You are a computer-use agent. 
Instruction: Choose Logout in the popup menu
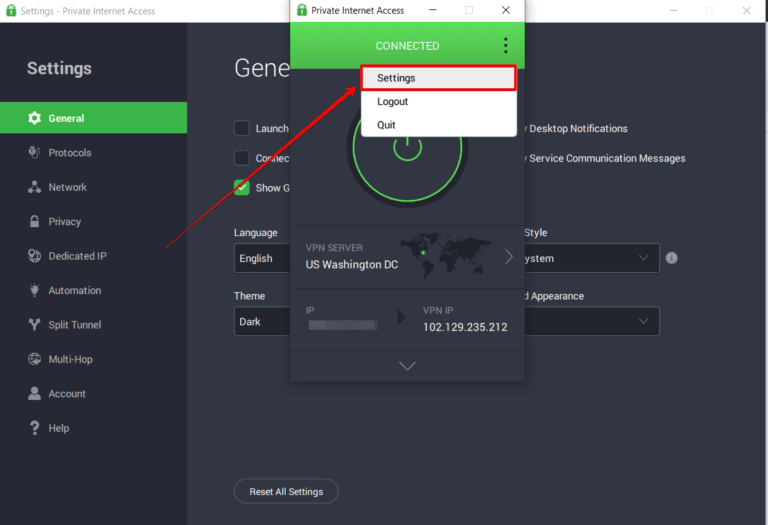pyautogui.click(x=392, y=102)
